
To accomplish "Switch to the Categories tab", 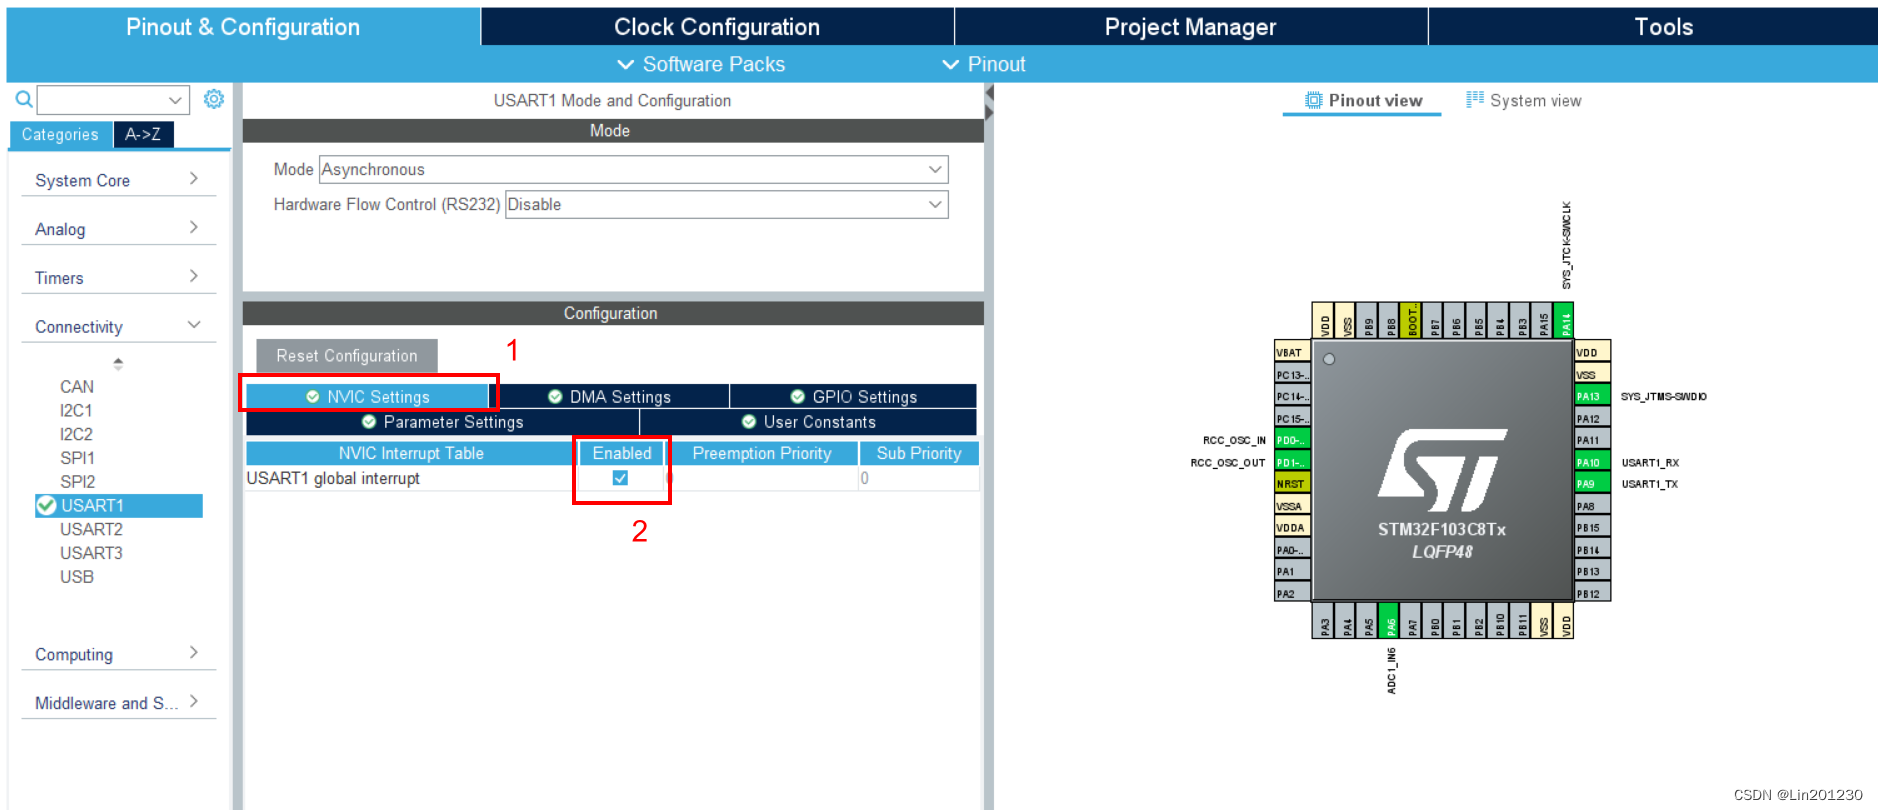I will [x=60, y=134].
